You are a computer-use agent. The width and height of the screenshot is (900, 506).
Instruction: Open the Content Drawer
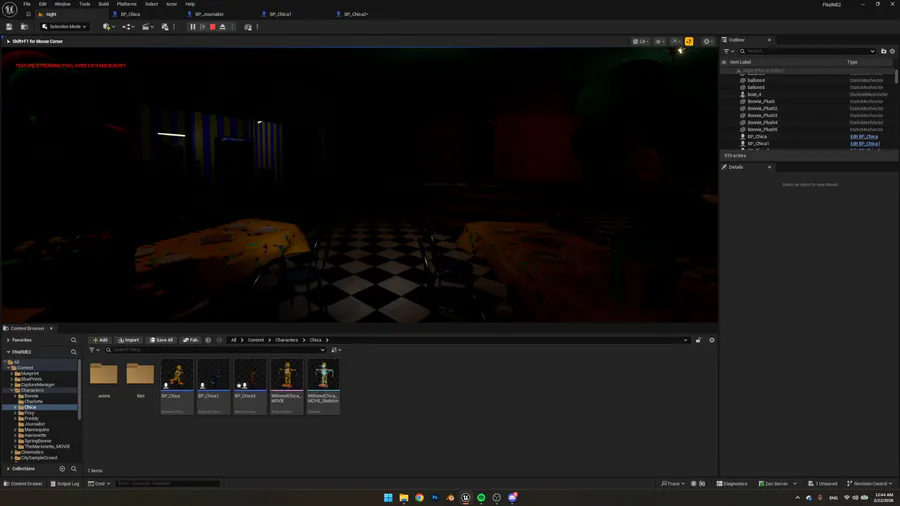23,484
